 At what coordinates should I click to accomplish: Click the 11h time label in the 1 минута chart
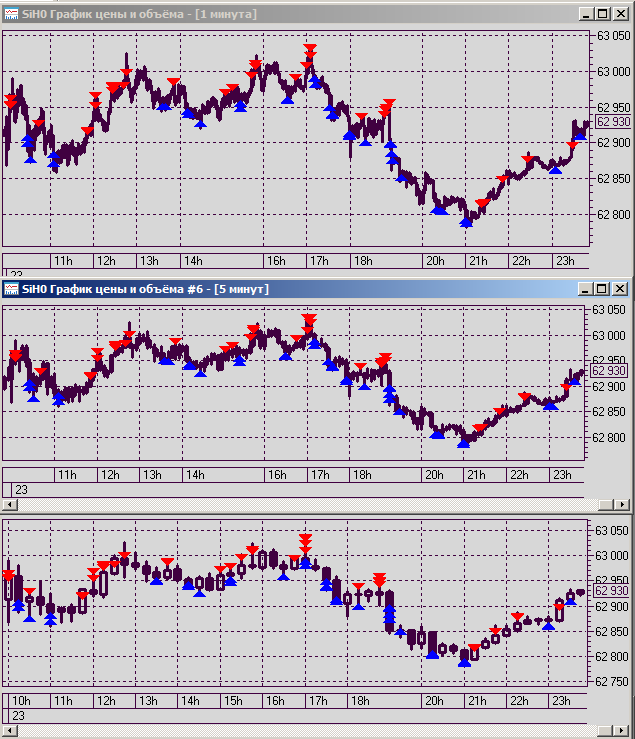click(x=63, y=261)
